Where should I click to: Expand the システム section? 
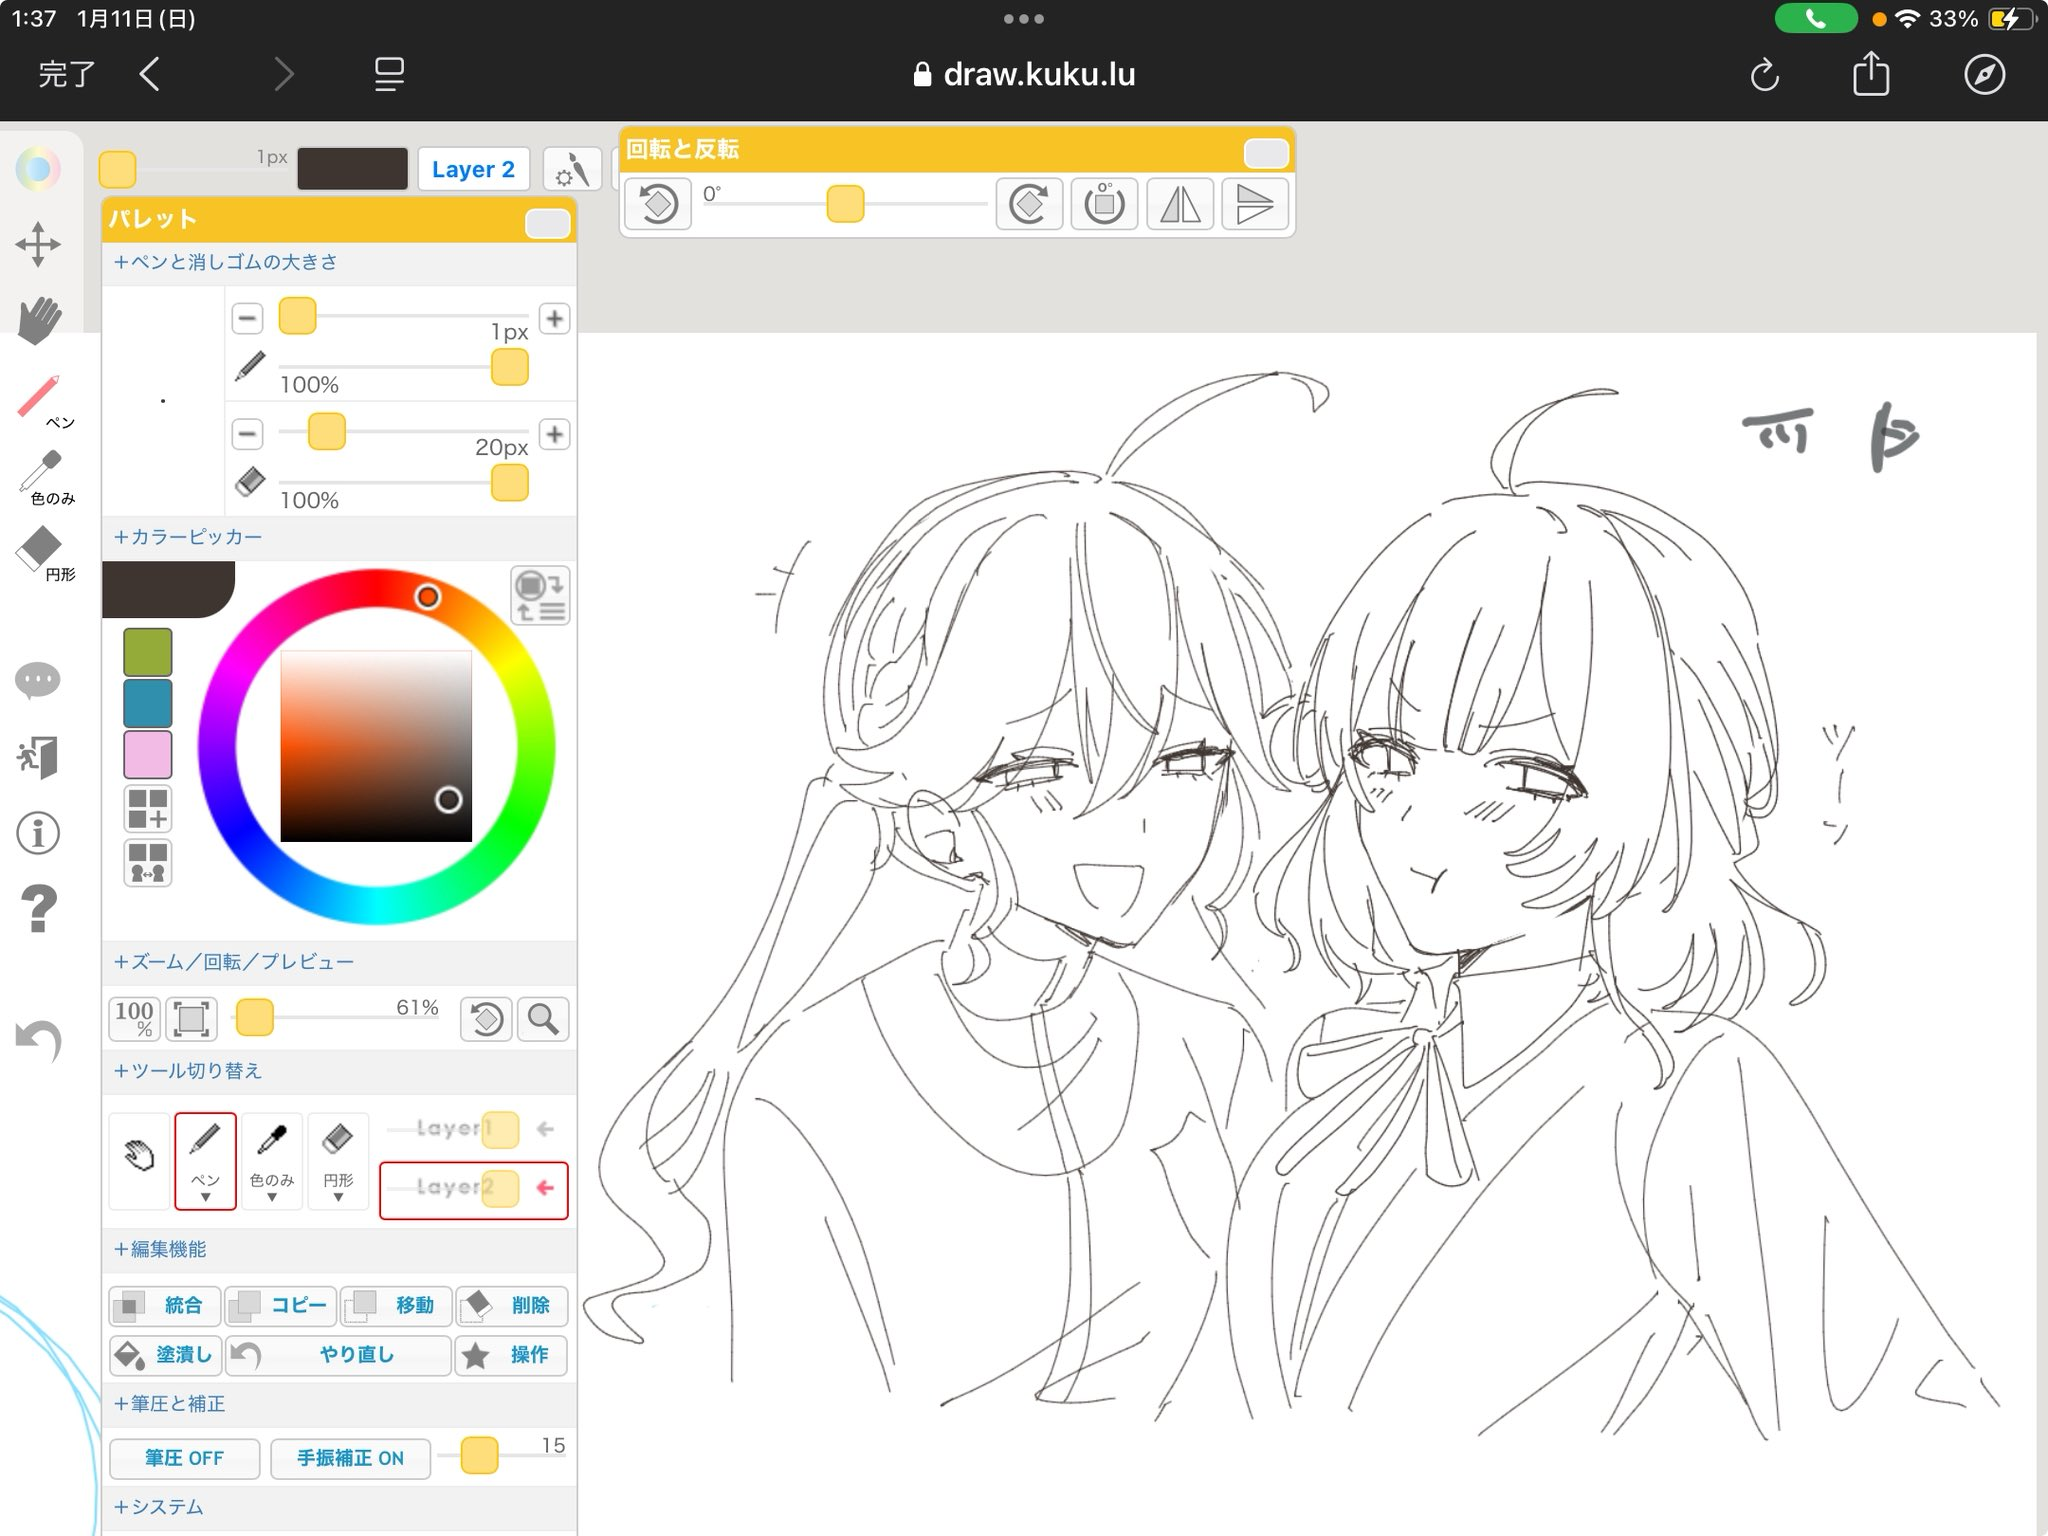(x=159, y=1507)
